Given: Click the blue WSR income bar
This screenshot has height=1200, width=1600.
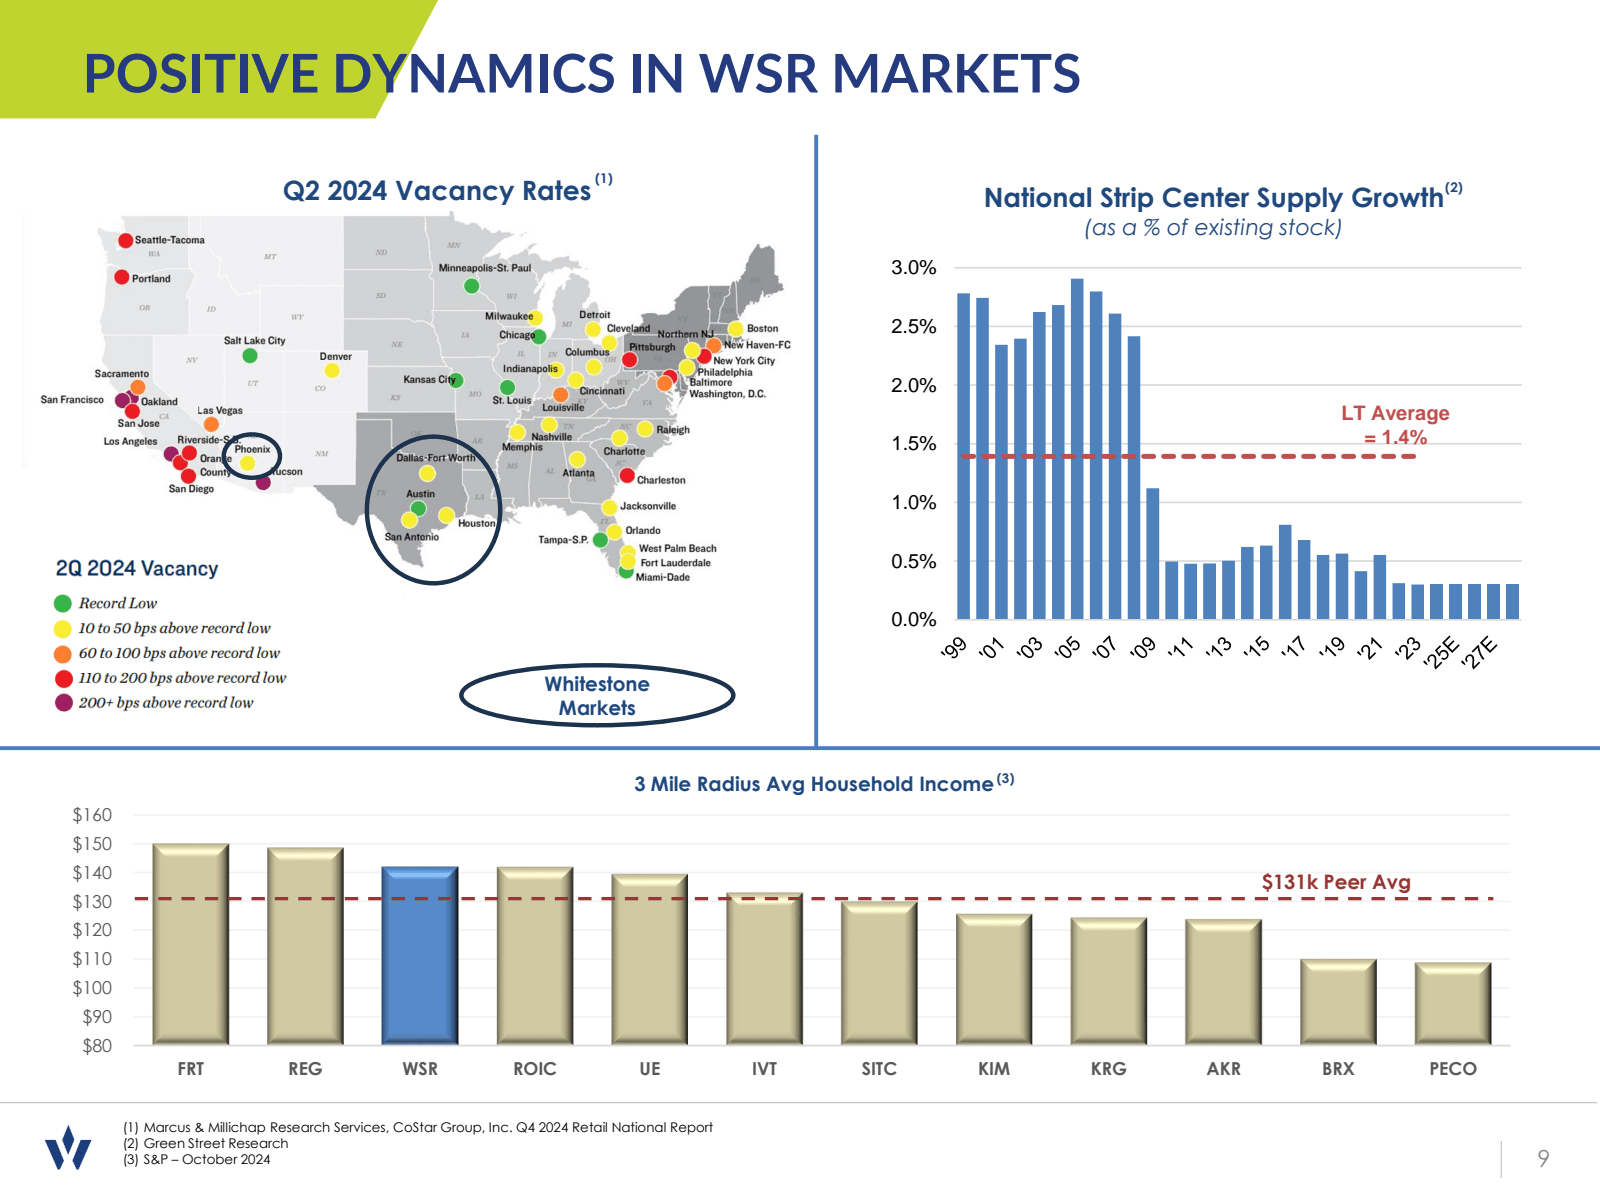Looking at the screenshot, I should 420,956.
